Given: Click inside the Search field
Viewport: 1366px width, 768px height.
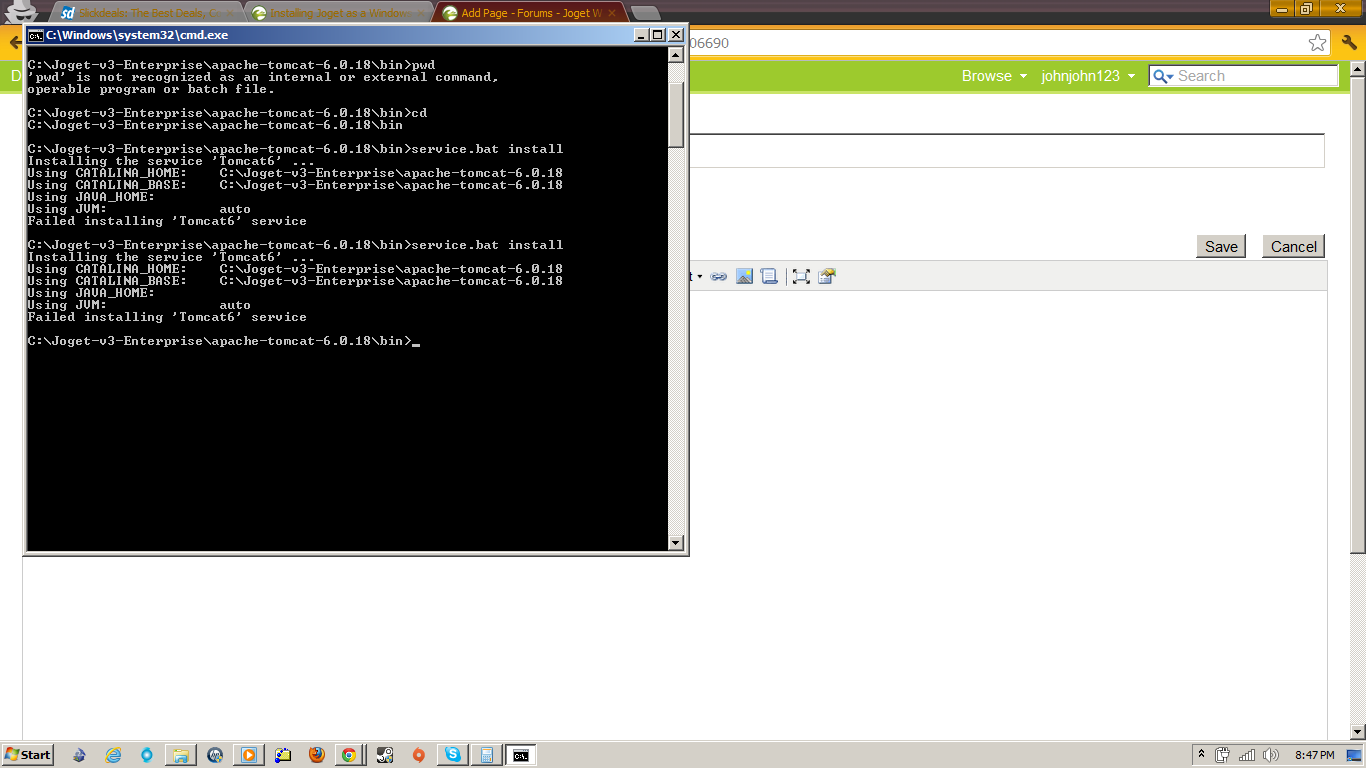Looking at the screenshot, I should pyautogui.click(x=1256, y=76).
